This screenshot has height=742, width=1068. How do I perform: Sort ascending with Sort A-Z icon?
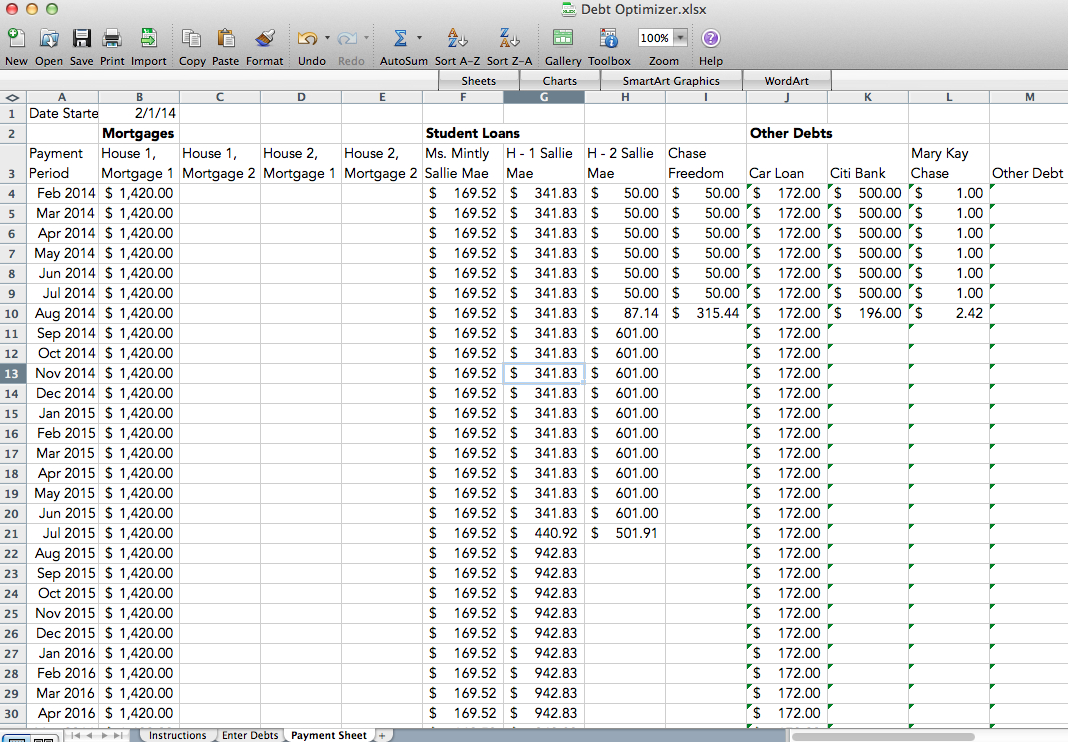[458, 39]
